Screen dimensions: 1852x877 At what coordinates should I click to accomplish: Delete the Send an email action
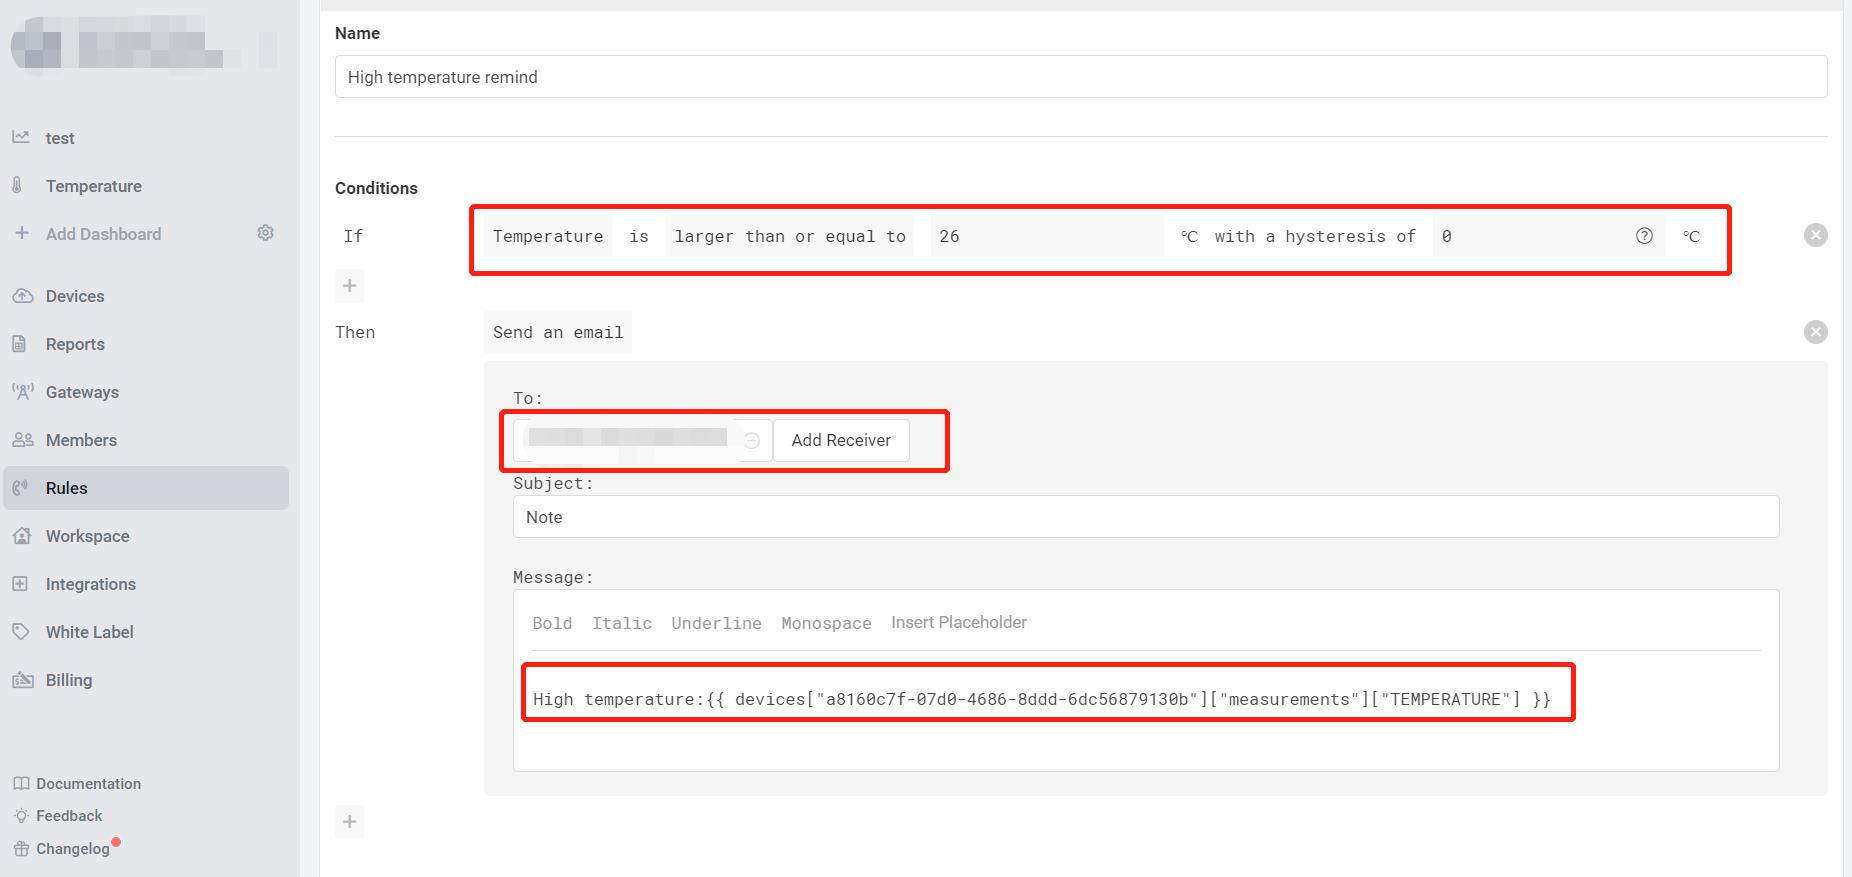pyautogui.click(x=1815, y=332)
